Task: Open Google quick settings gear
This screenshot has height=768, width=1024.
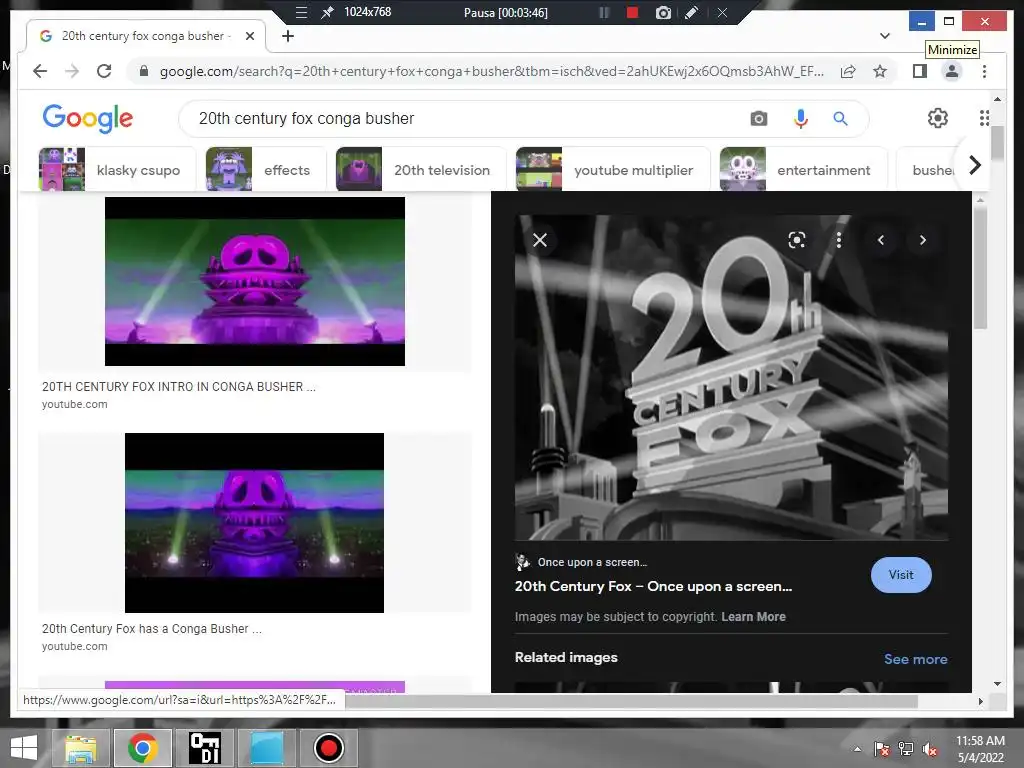Action: (x=938, y=118)
